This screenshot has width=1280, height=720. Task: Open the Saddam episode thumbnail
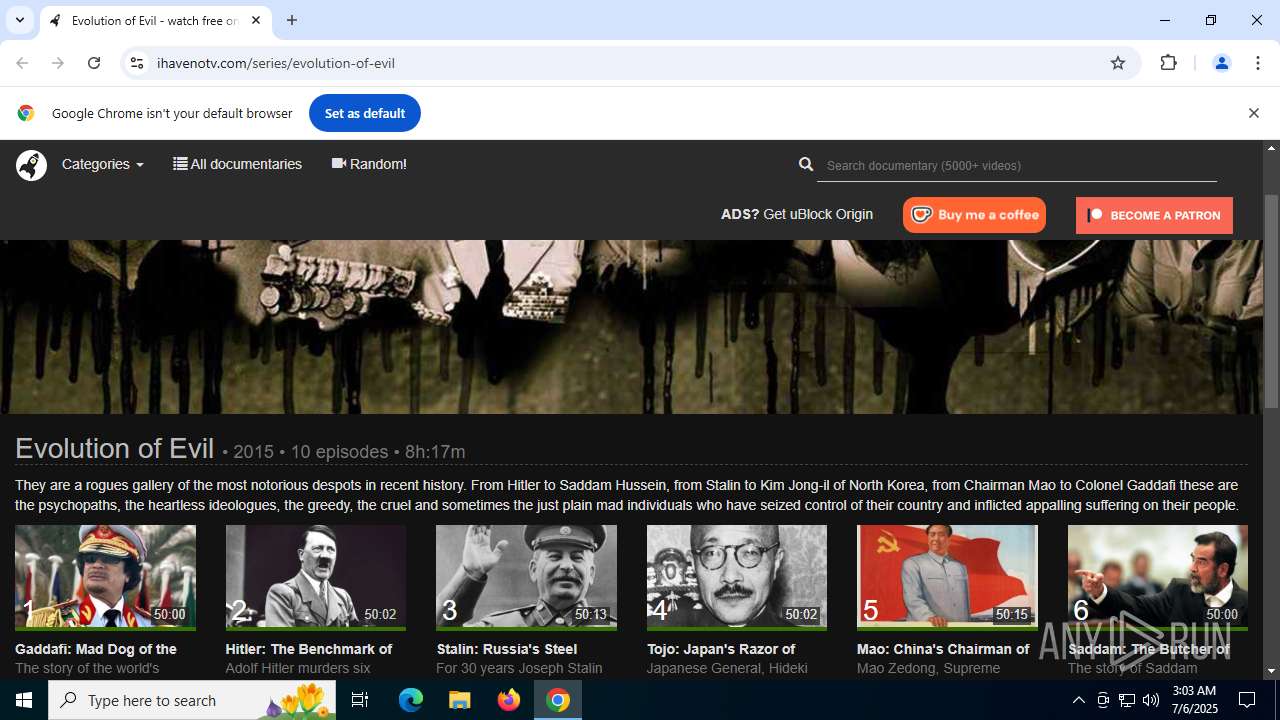point(1158,577)
